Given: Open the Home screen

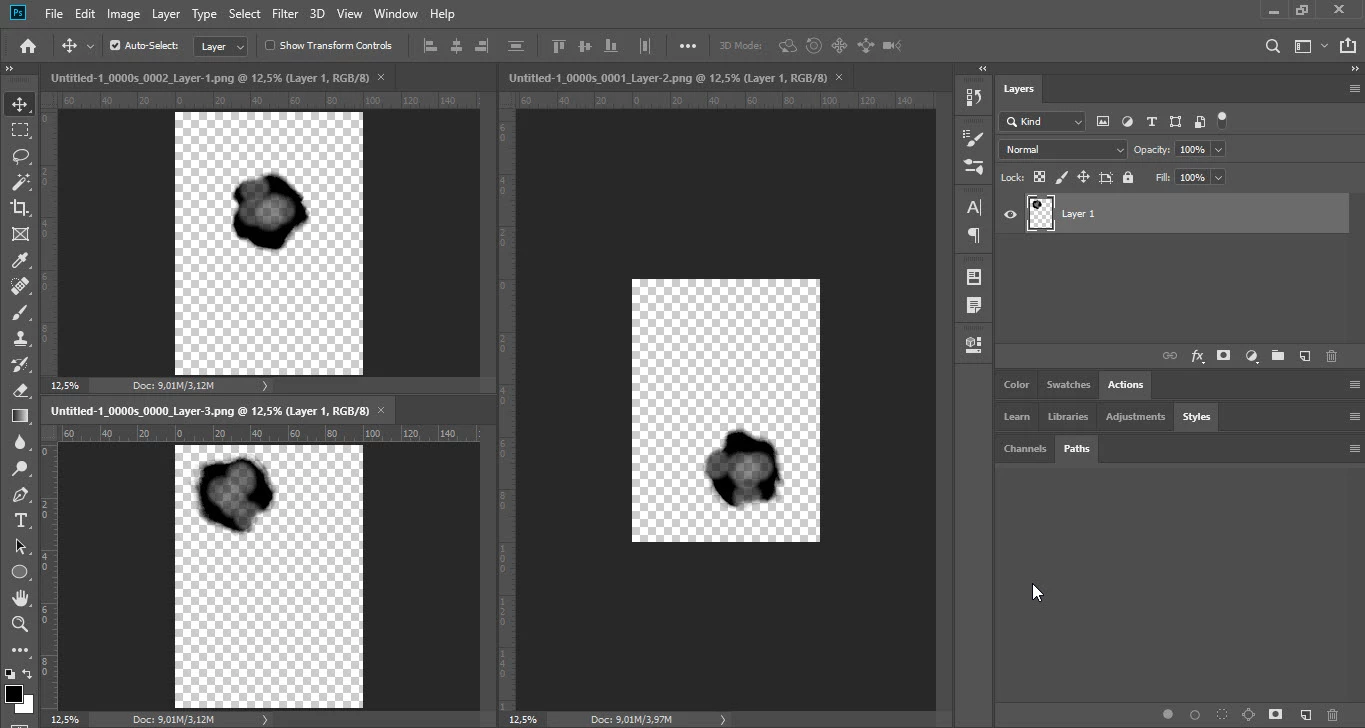Looking at the screenshot, I should [x=28, y=45].
